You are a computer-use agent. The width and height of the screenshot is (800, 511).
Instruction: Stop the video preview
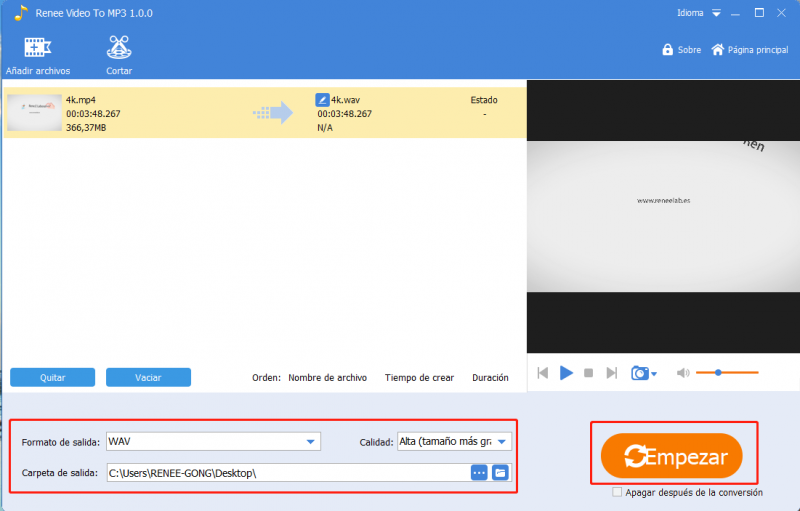pos(588,373)
